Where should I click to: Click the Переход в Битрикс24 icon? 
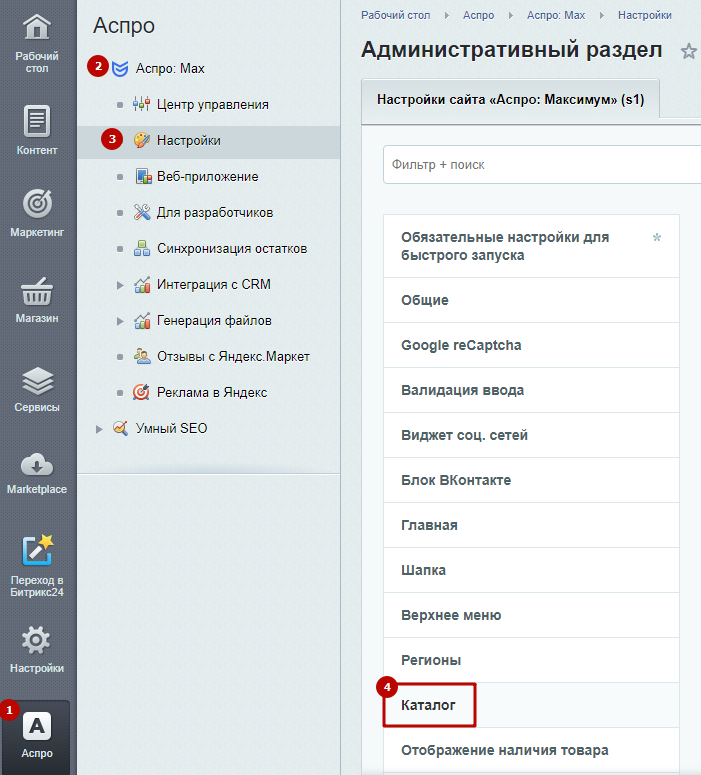click(37, 550)
